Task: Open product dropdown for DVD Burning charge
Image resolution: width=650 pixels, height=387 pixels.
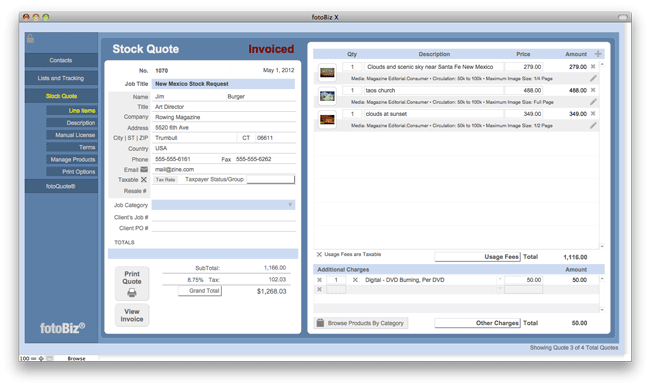Action: pos(500,280)
